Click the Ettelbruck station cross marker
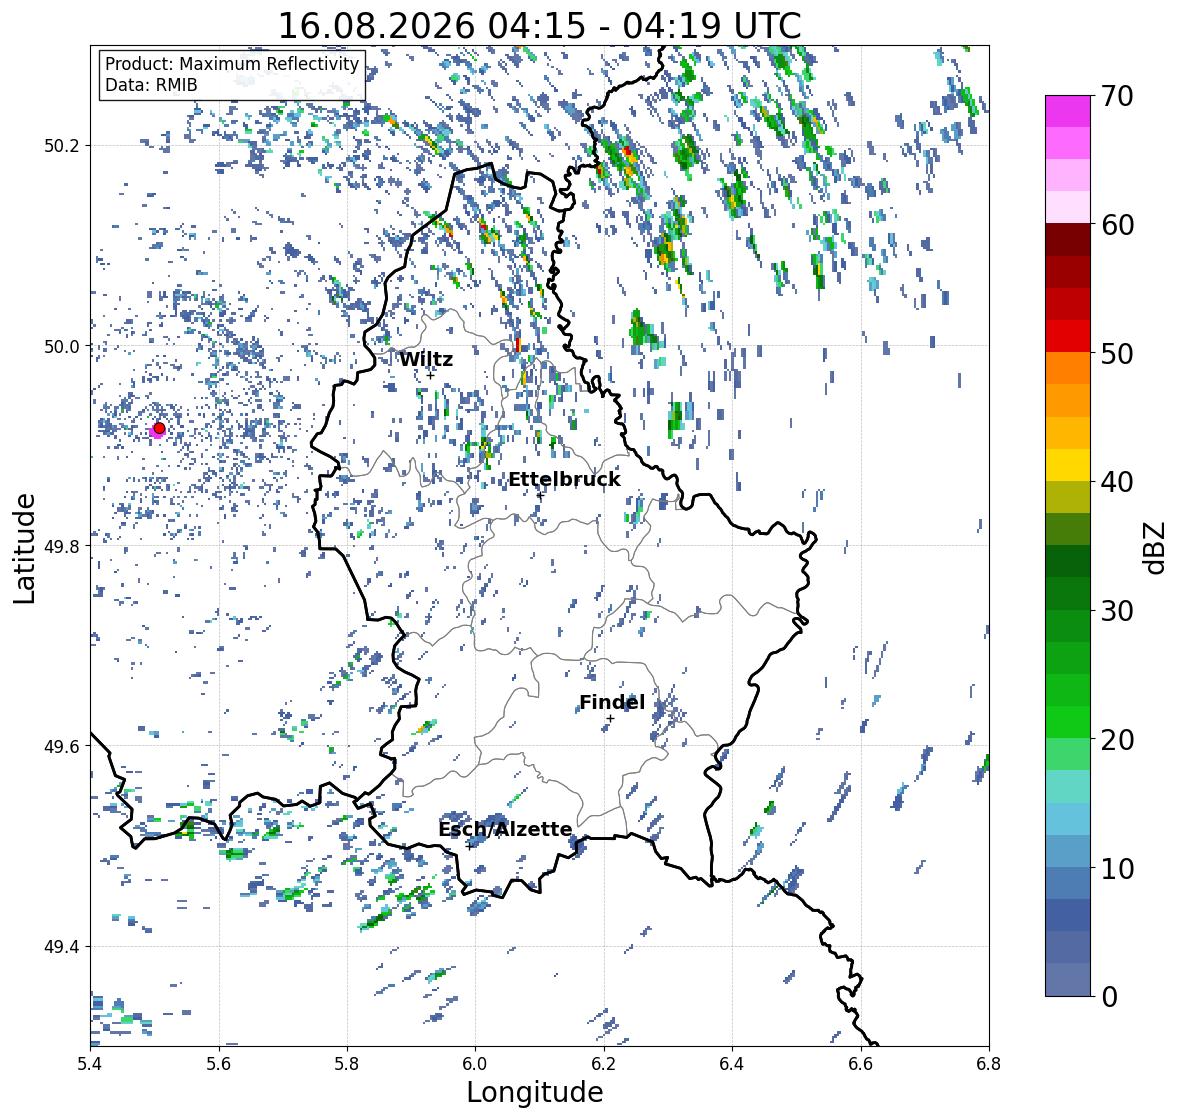Image resolution: width=1179 pixels, height=1117 pixels. pos(540,495)
